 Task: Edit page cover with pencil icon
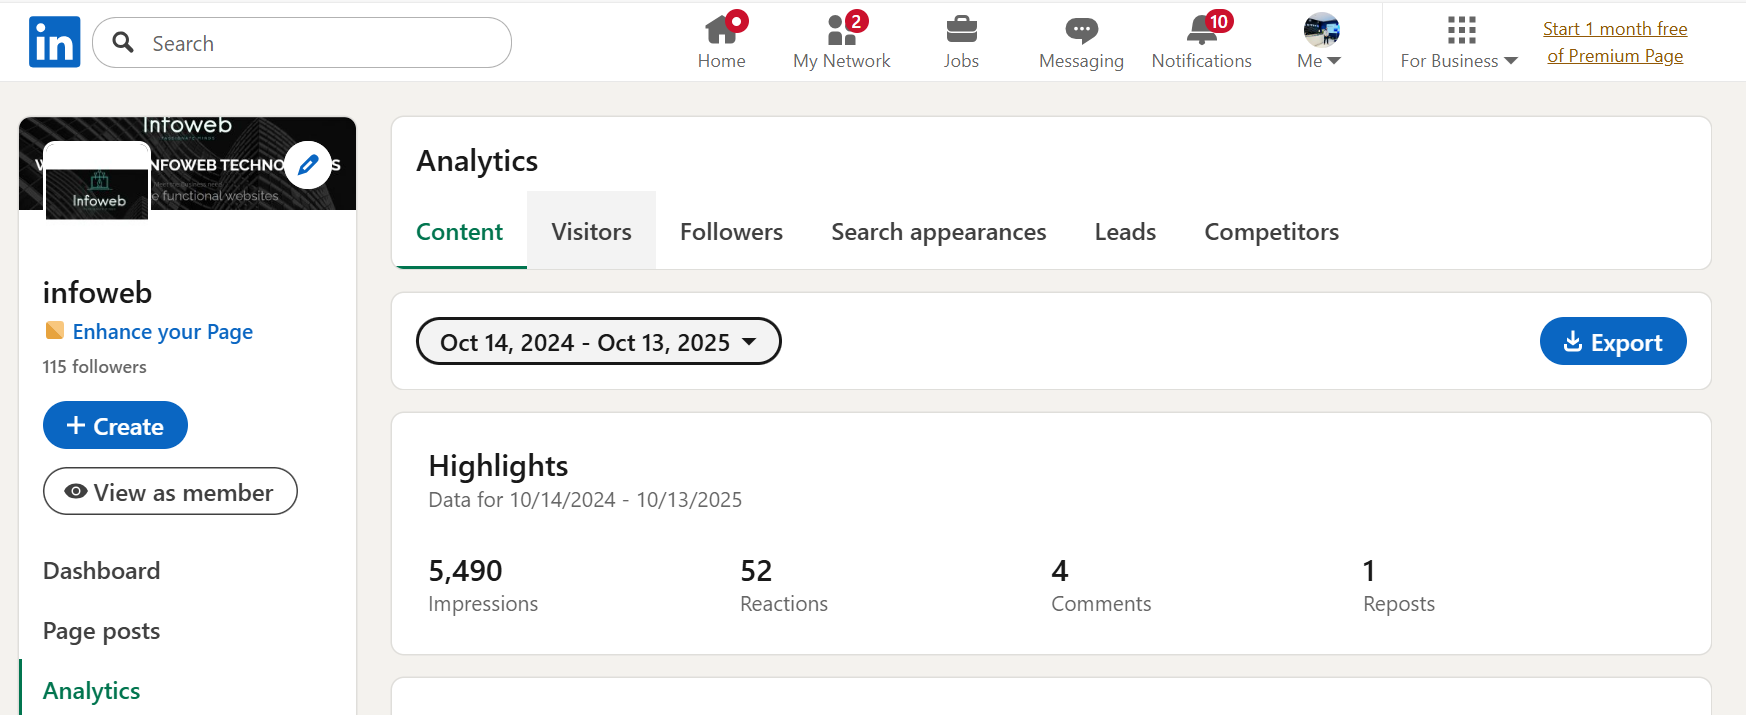308,165
